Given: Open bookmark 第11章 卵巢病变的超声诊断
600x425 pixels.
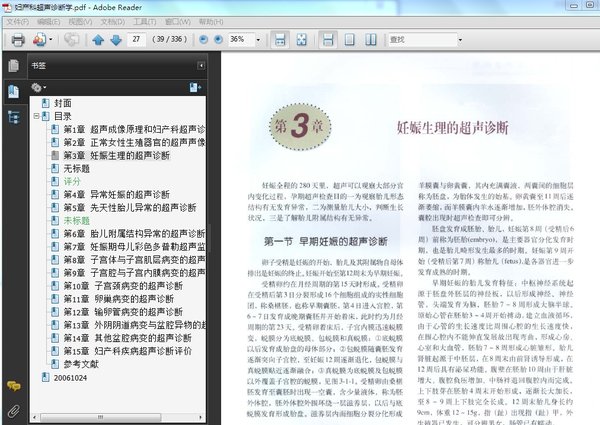Looking at the screenshot, I should (119, 299).
